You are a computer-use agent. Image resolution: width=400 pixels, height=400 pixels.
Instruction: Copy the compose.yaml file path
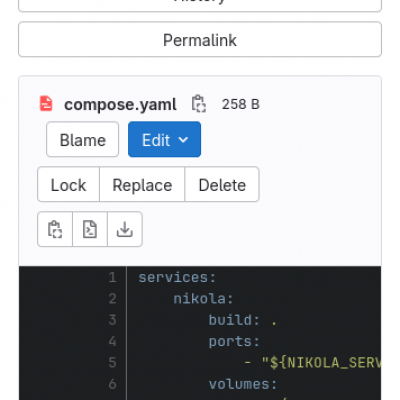199,104
